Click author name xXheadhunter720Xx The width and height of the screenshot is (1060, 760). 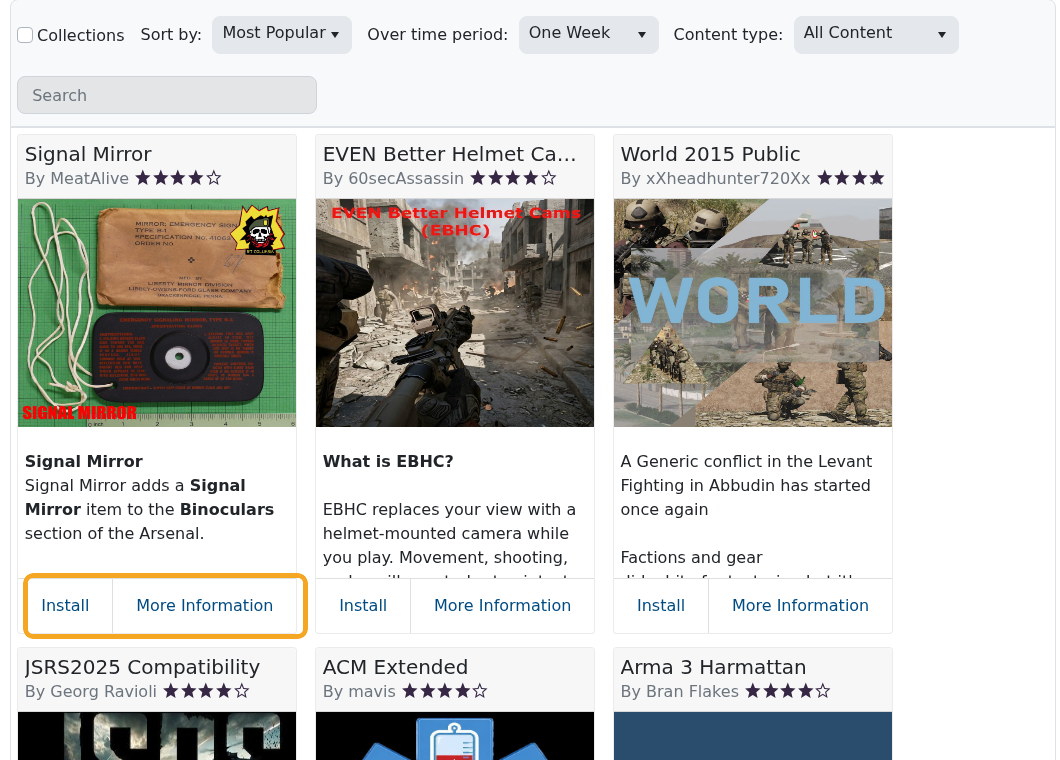point(728,179)
